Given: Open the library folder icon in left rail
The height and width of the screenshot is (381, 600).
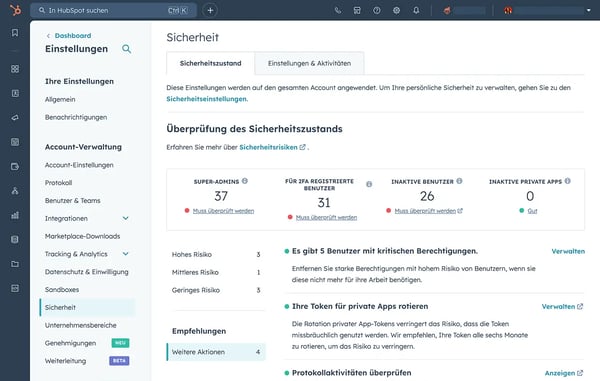Looking at the screenshot, I should (x=15, y=264).
